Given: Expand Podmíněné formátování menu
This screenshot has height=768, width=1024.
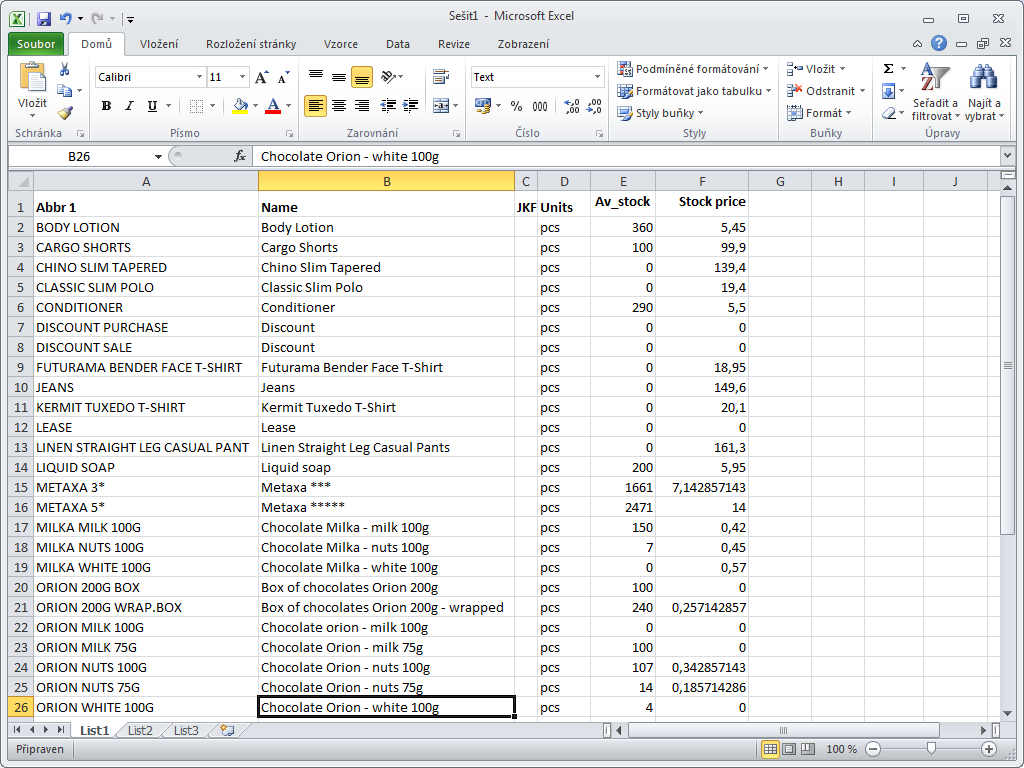Looking at the screenshot, I should point(765,69).
